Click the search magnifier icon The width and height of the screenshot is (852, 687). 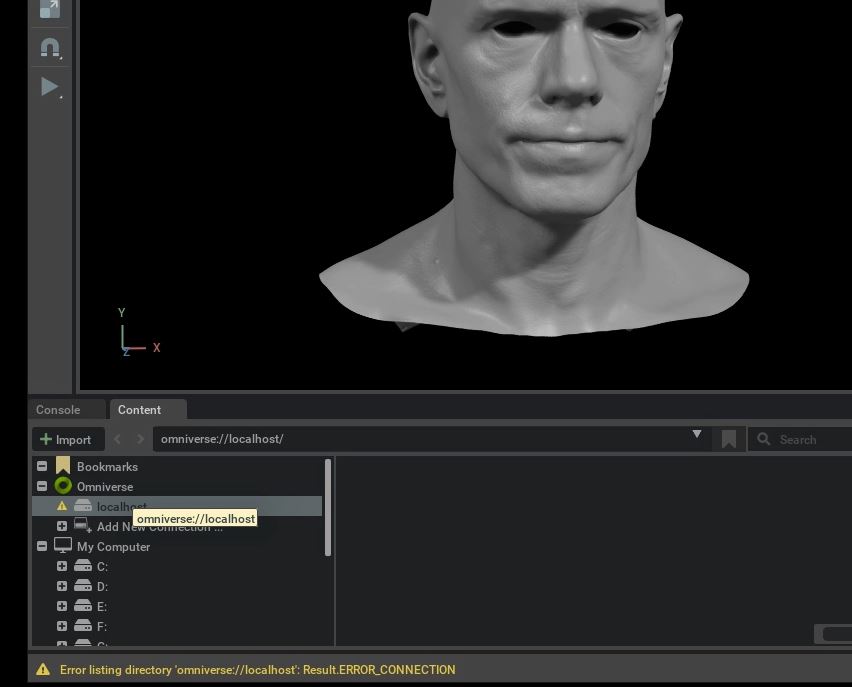point(764,439)
